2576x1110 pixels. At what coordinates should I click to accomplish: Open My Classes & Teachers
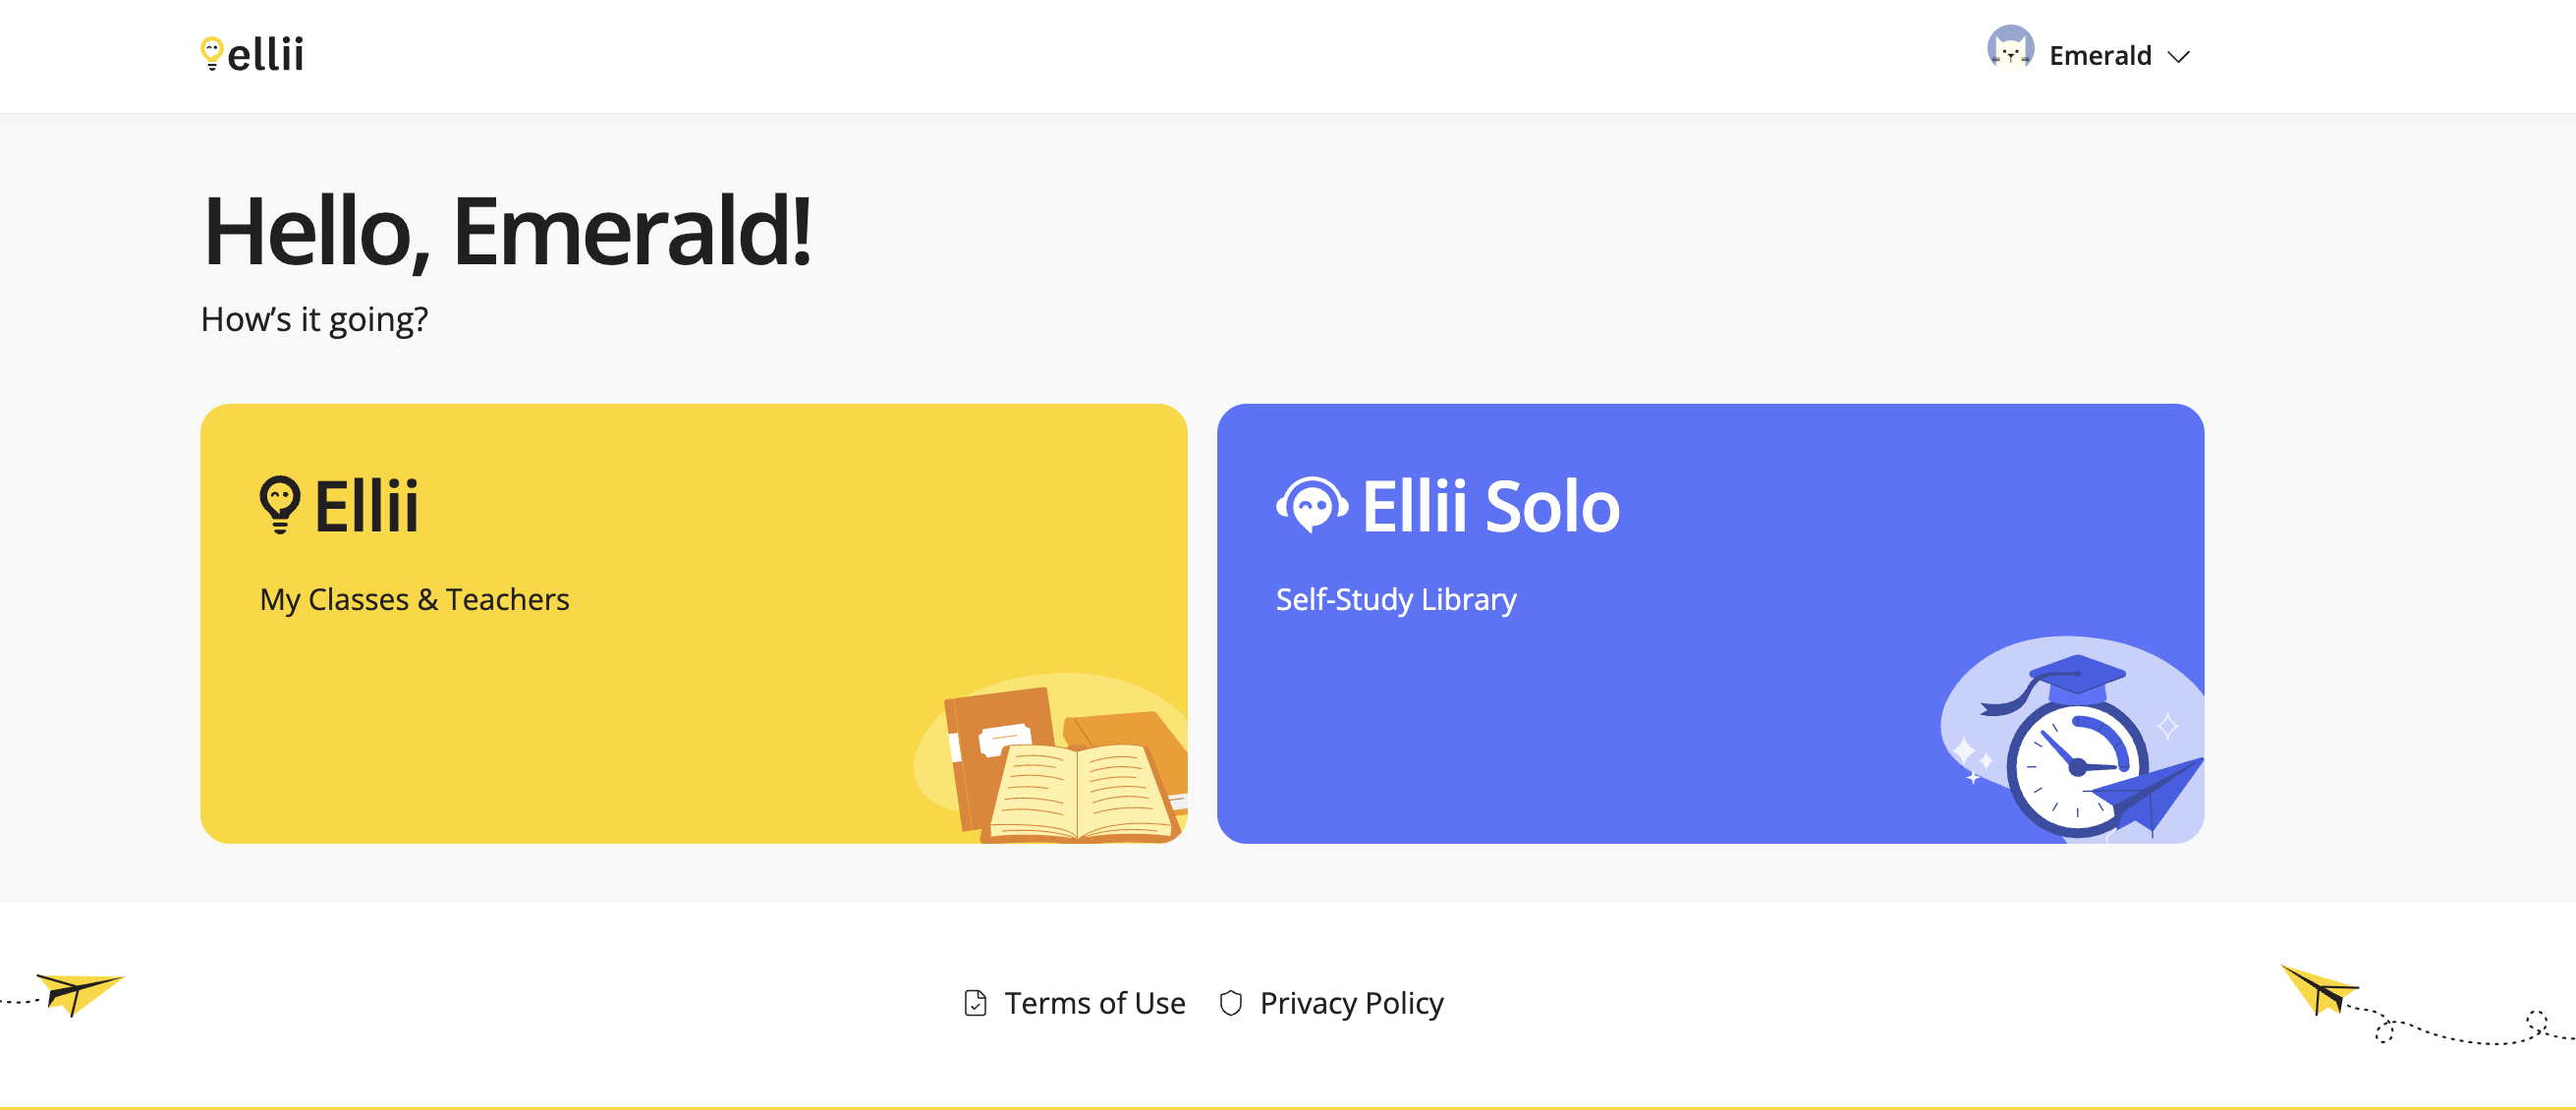pos(414,599)
